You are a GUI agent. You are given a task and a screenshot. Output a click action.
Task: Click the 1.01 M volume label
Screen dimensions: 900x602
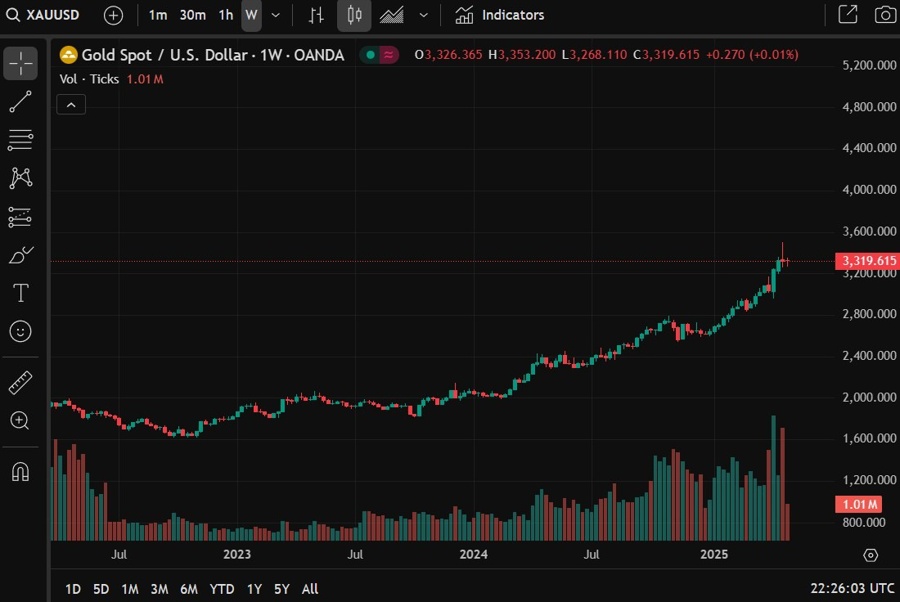[x=859, y=504]
